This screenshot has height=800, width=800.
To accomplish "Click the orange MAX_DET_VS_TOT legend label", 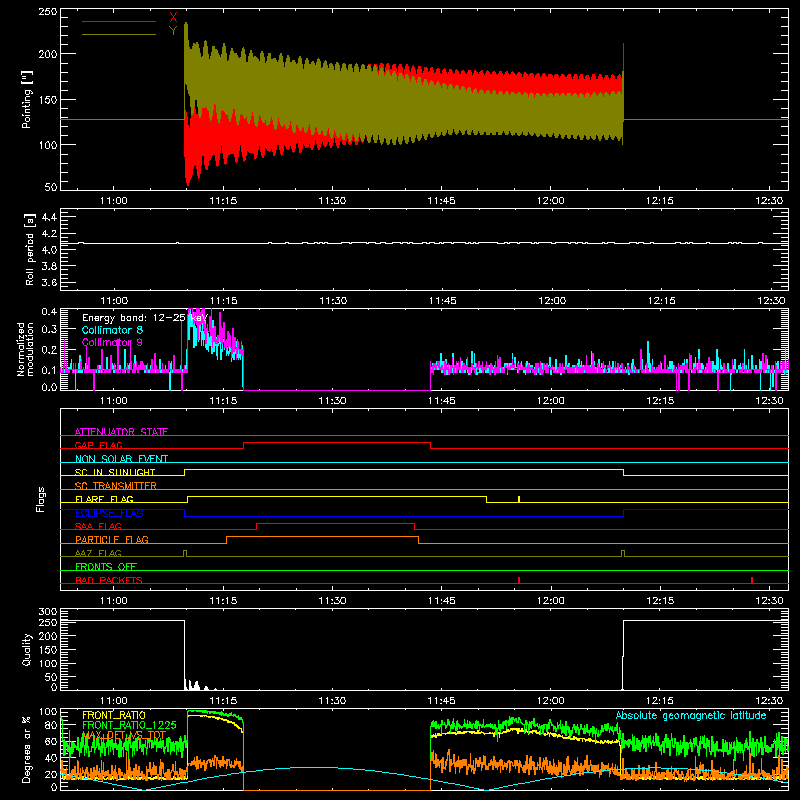I will tap(124, 735).
